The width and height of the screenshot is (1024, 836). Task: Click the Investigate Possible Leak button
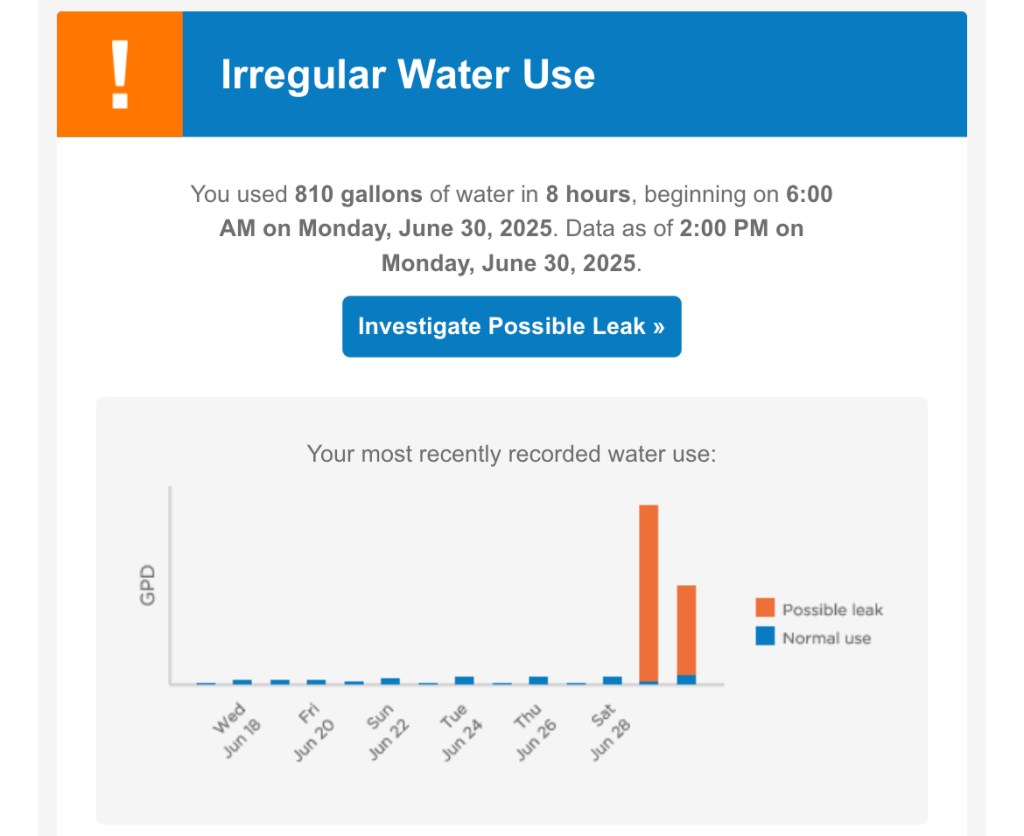coord(511,327)
